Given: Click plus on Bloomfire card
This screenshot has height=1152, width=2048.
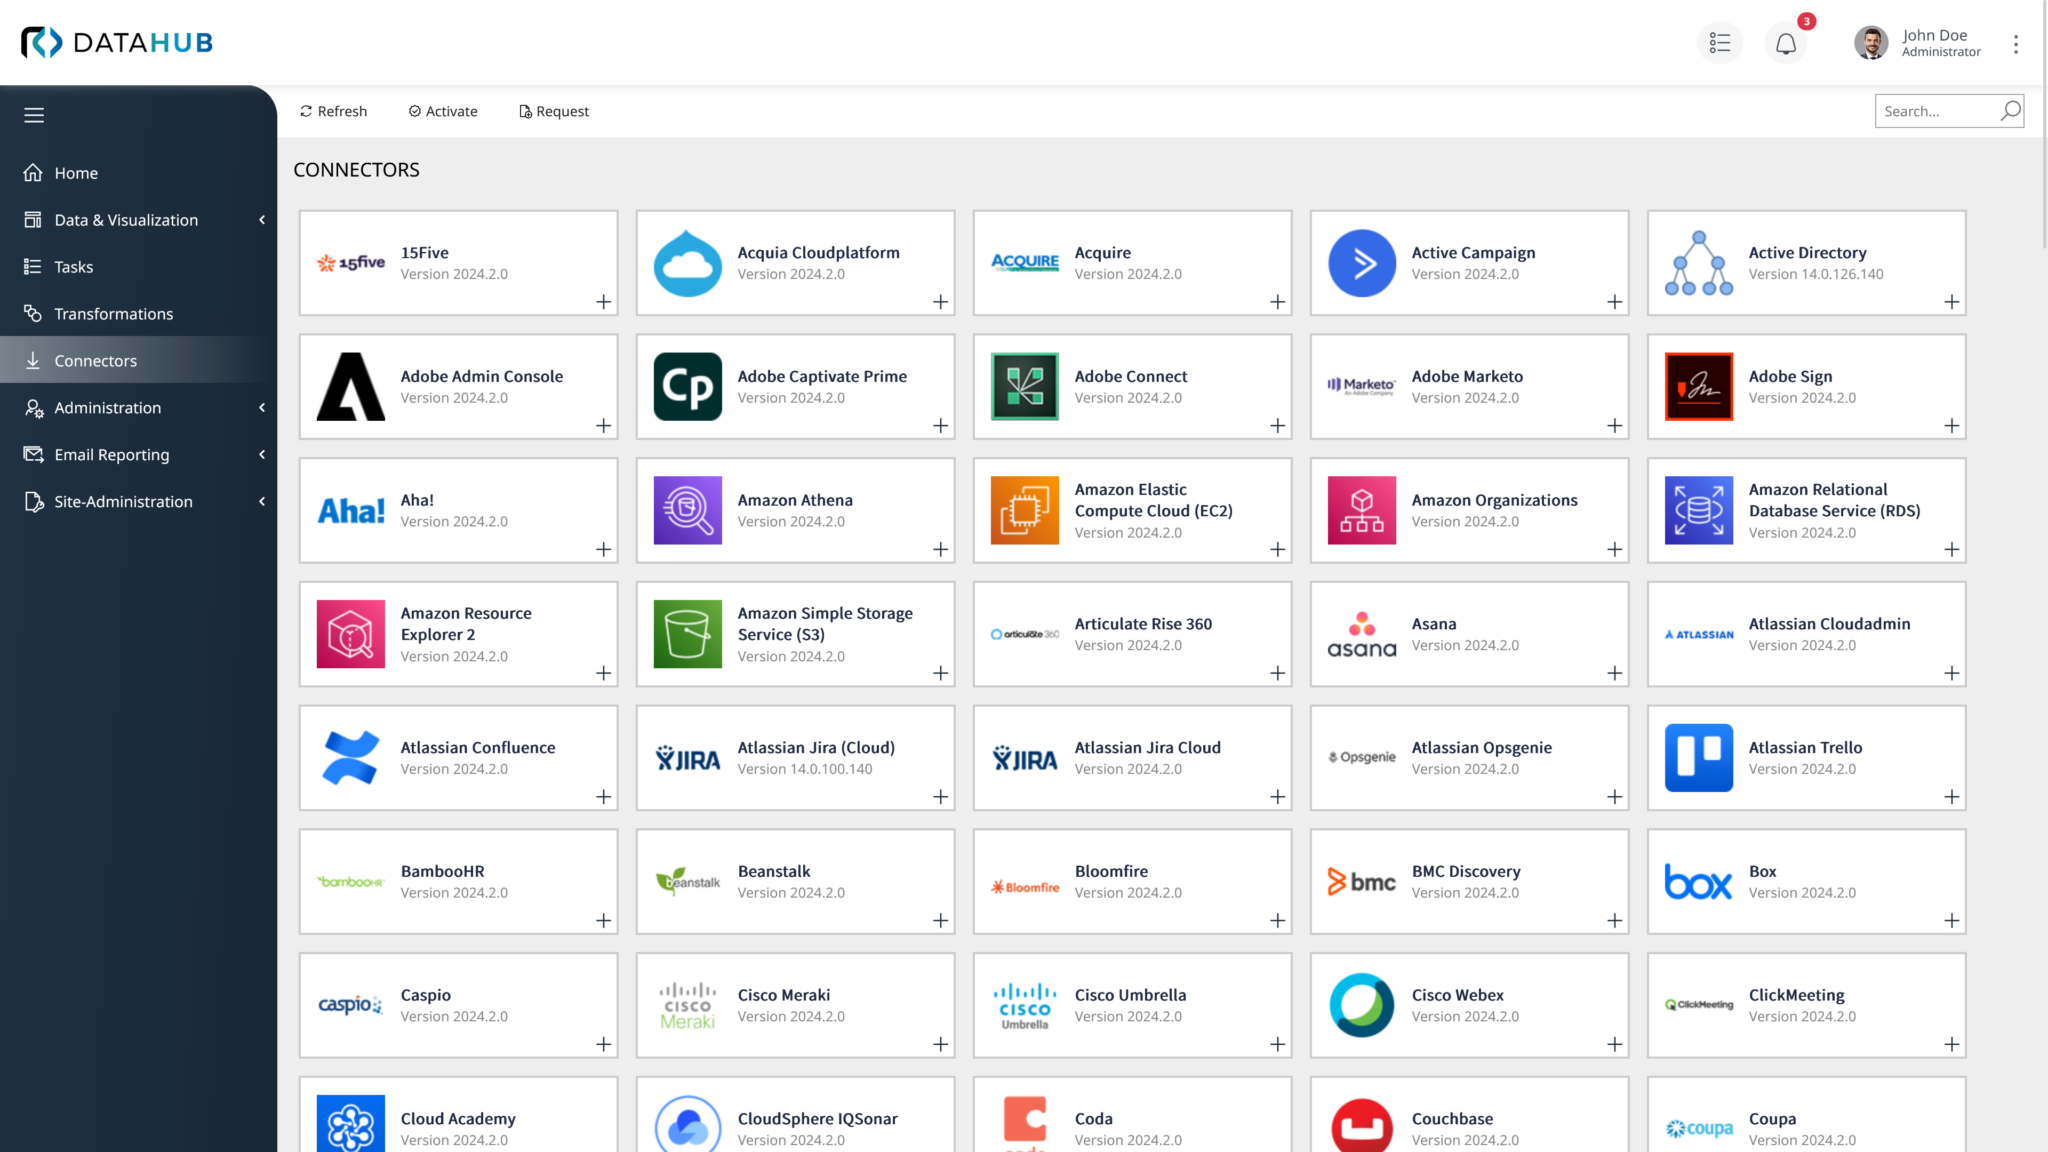Looking at the screenshot, I should pyautogui.click(x=1277, y=921).
